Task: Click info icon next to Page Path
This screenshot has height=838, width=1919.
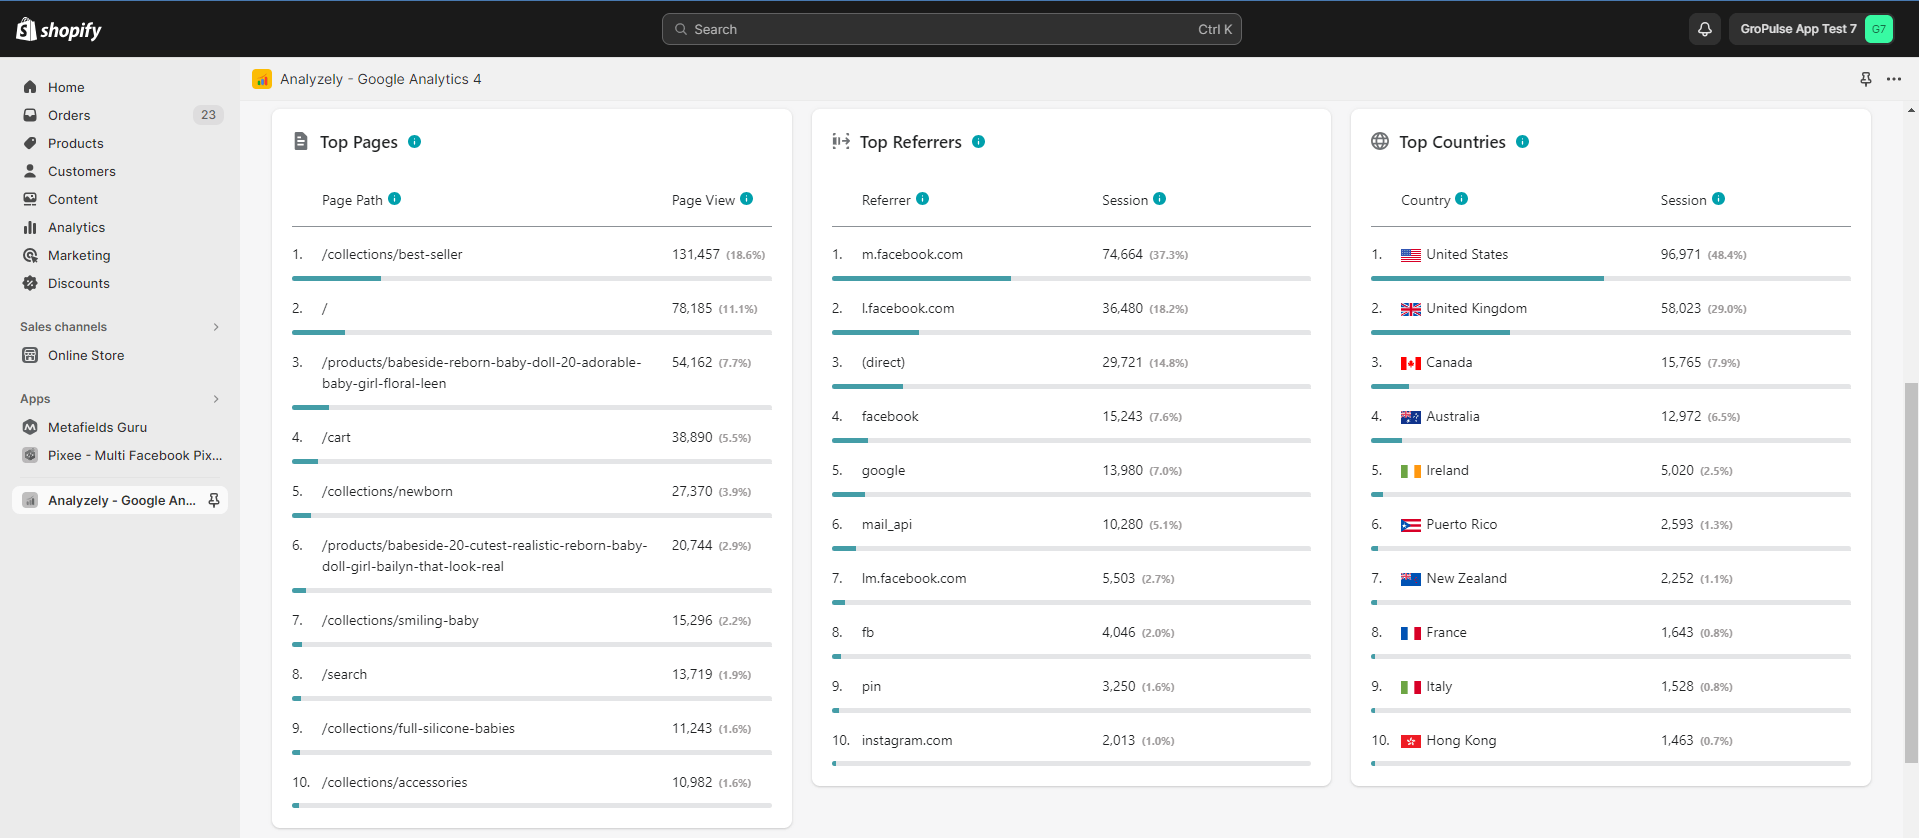Action: 395,199
